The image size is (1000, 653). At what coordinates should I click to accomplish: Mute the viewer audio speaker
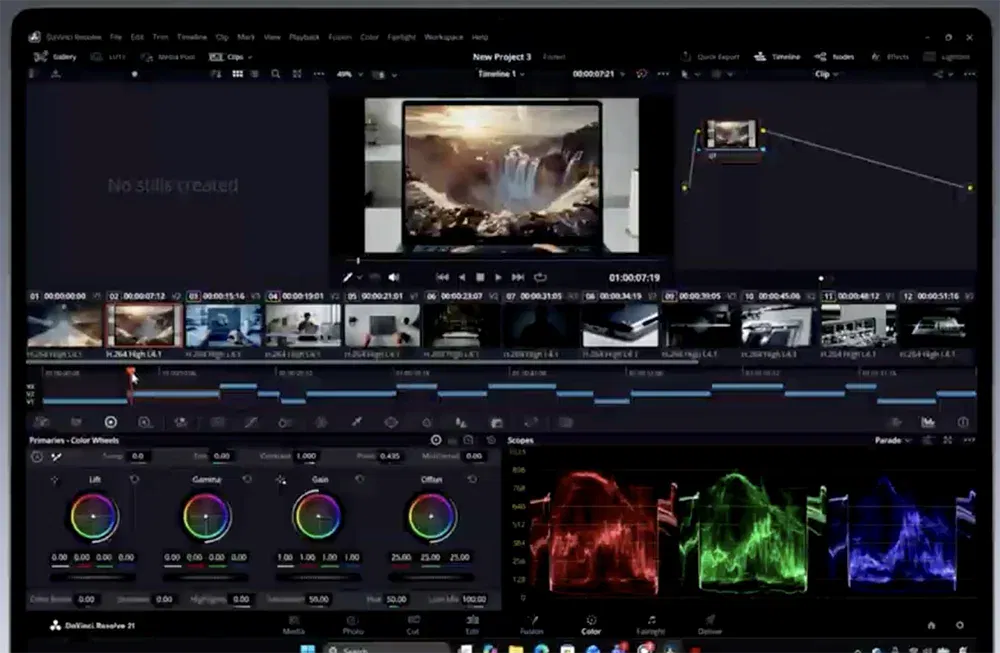tap(394, 277)
